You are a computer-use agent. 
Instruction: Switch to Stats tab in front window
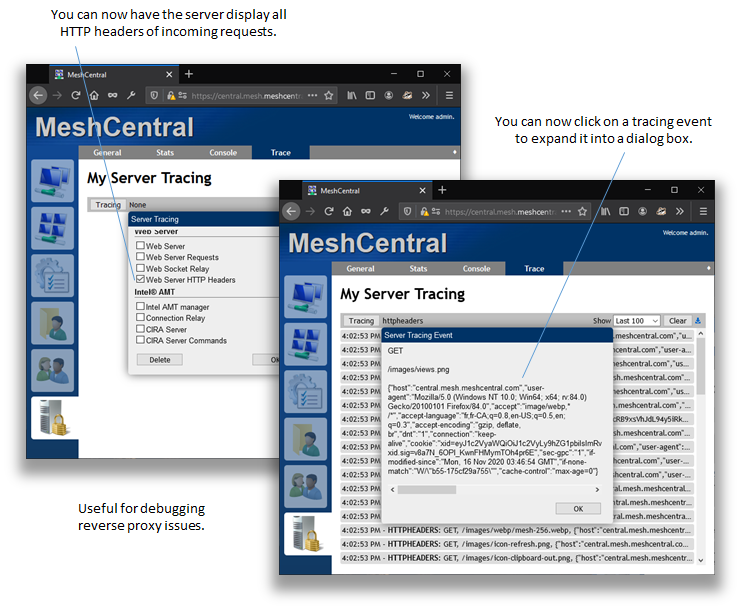pos(418,268)
